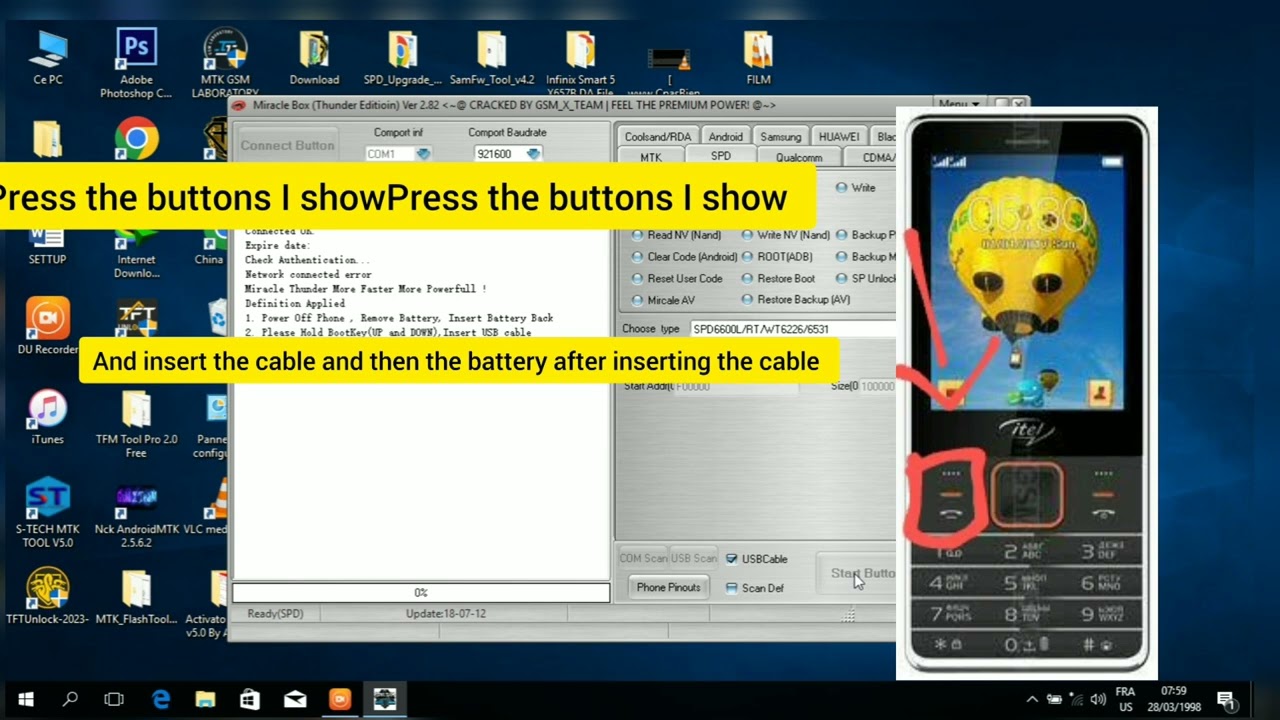
Task: Open the notification center icon
Action: tap(1225, 699)
